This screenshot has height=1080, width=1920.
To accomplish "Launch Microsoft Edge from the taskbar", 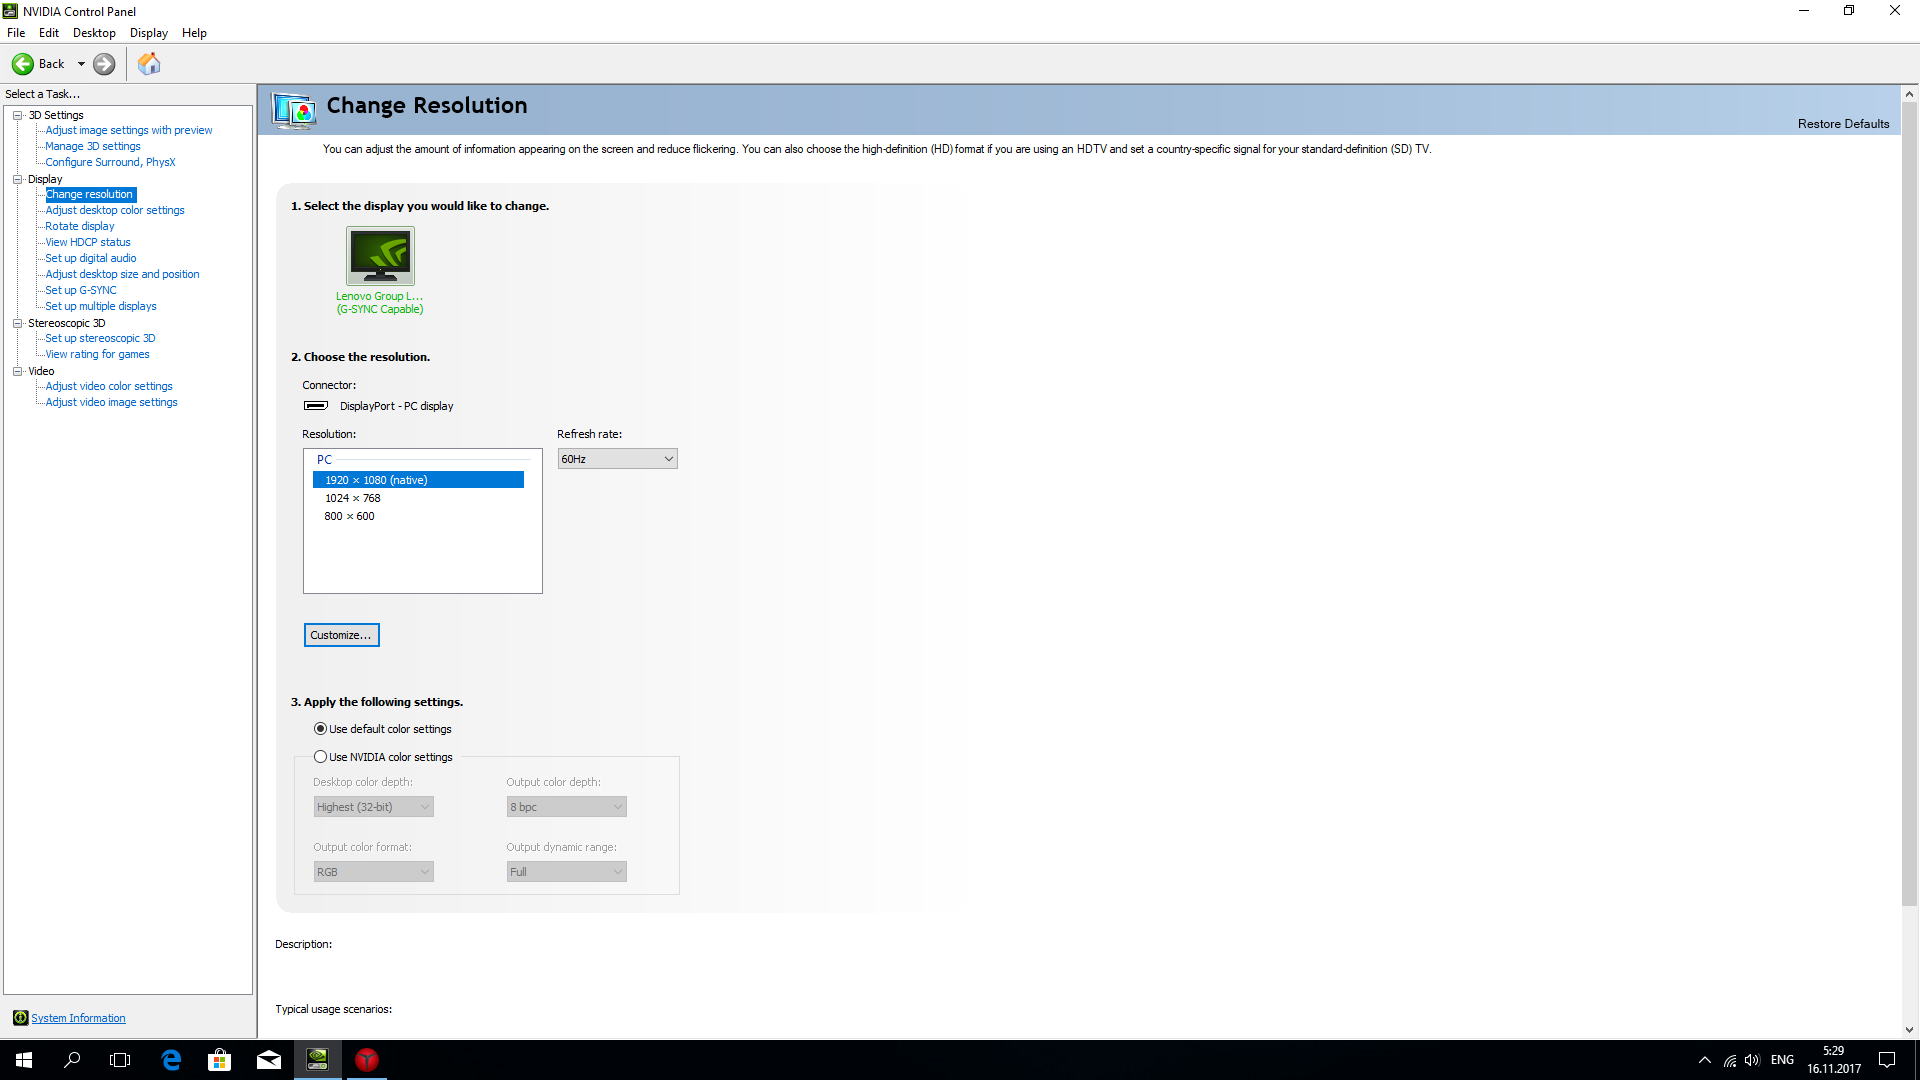I will click(x=171, y=1060).
